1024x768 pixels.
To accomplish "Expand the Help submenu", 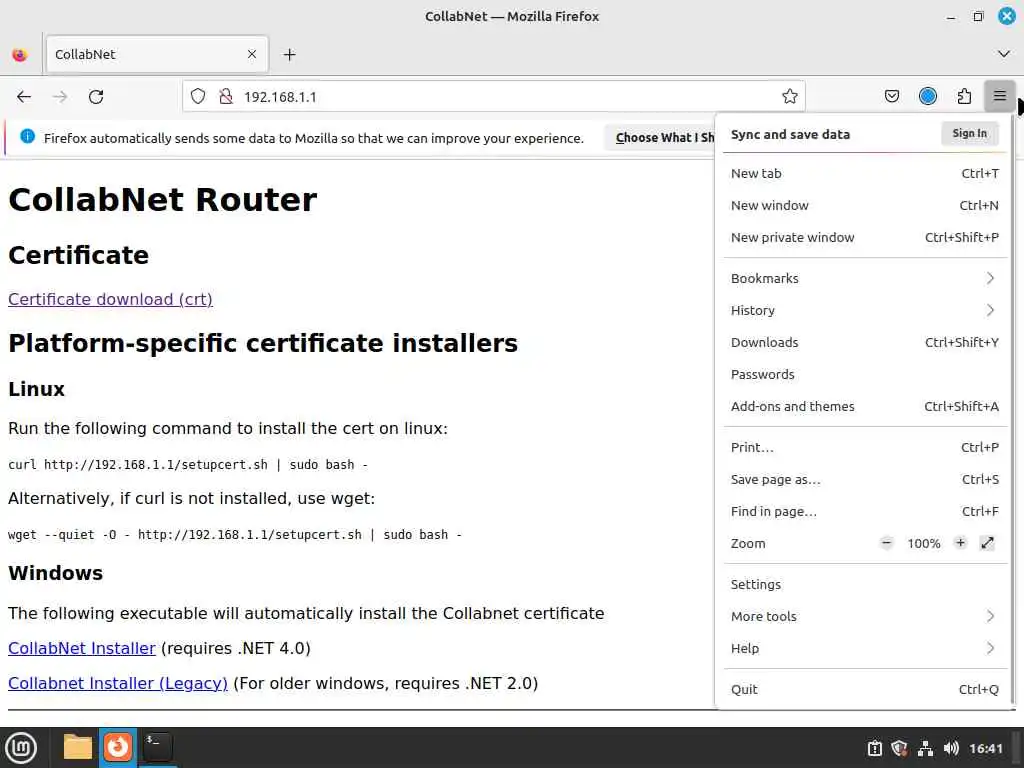I will (x=865, y=648).
